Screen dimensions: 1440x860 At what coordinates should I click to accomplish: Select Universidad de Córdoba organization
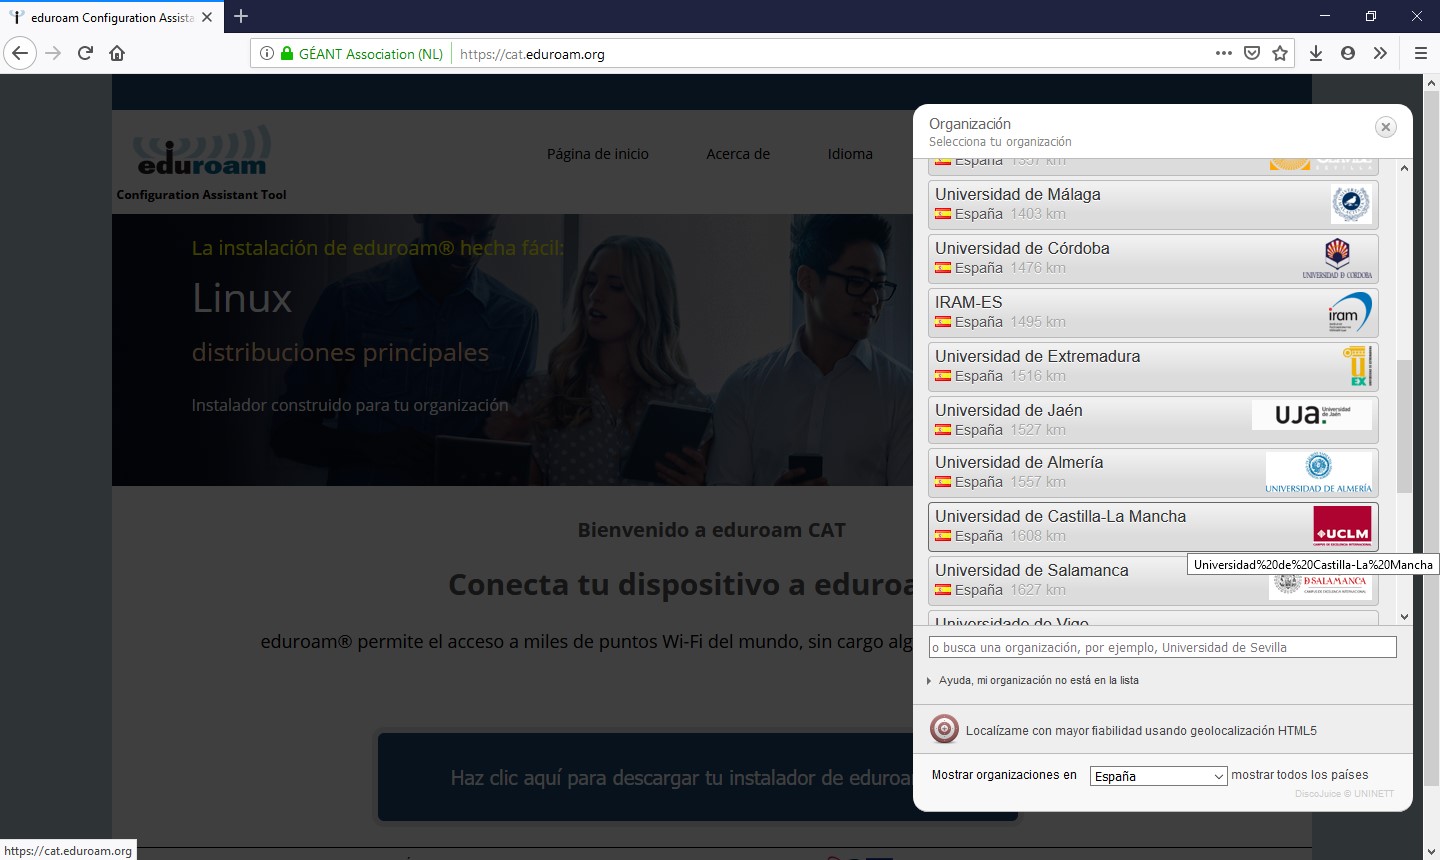pos(1153,258)
